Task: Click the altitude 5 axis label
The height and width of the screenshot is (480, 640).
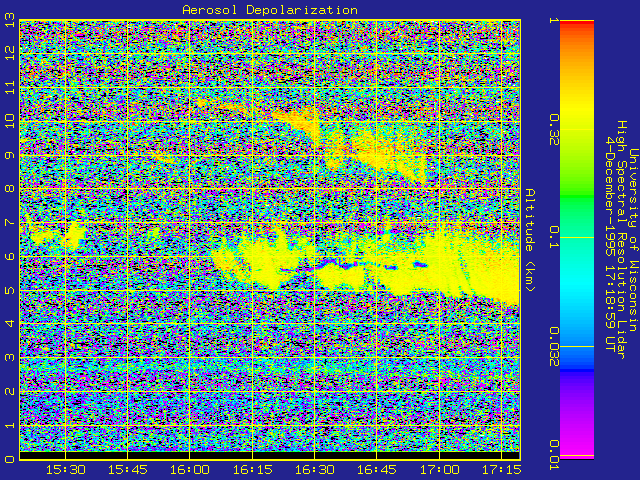Action: (10, 290)
